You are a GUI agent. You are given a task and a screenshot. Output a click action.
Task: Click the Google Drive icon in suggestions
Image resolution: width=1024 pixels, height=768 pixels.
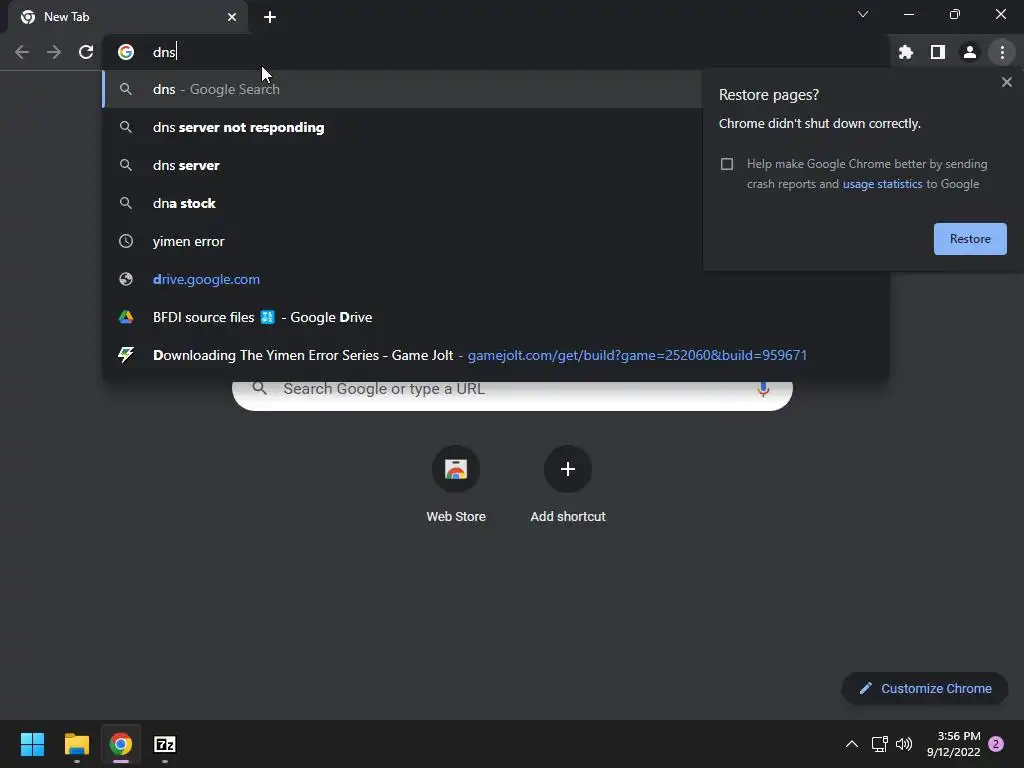click(126, 317)
